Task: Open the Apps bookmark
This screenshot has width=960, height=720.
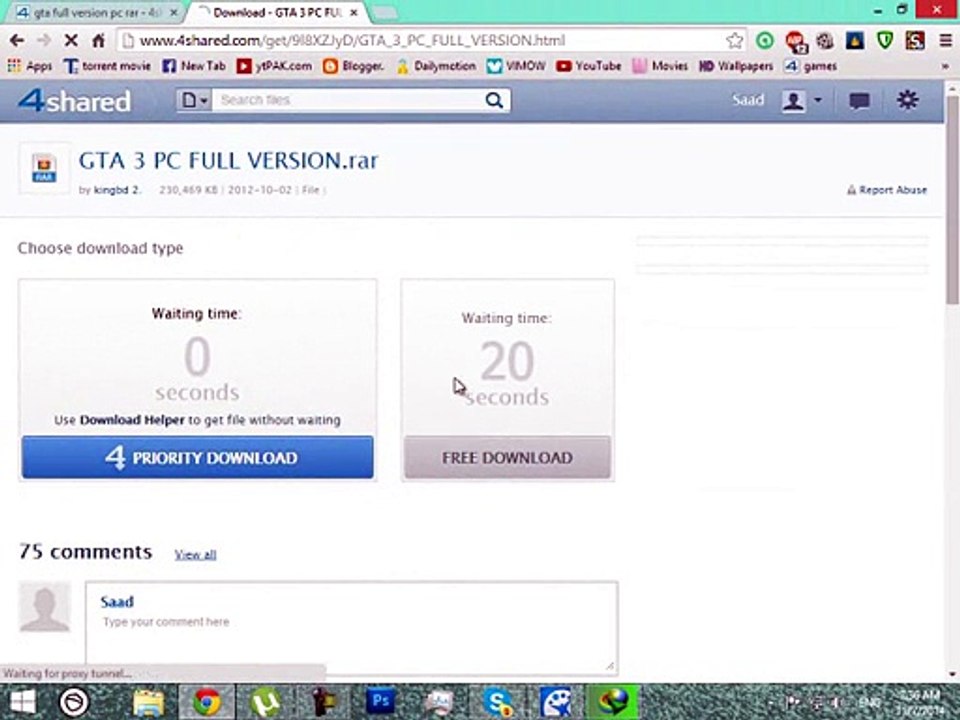Action: (30, 66)
